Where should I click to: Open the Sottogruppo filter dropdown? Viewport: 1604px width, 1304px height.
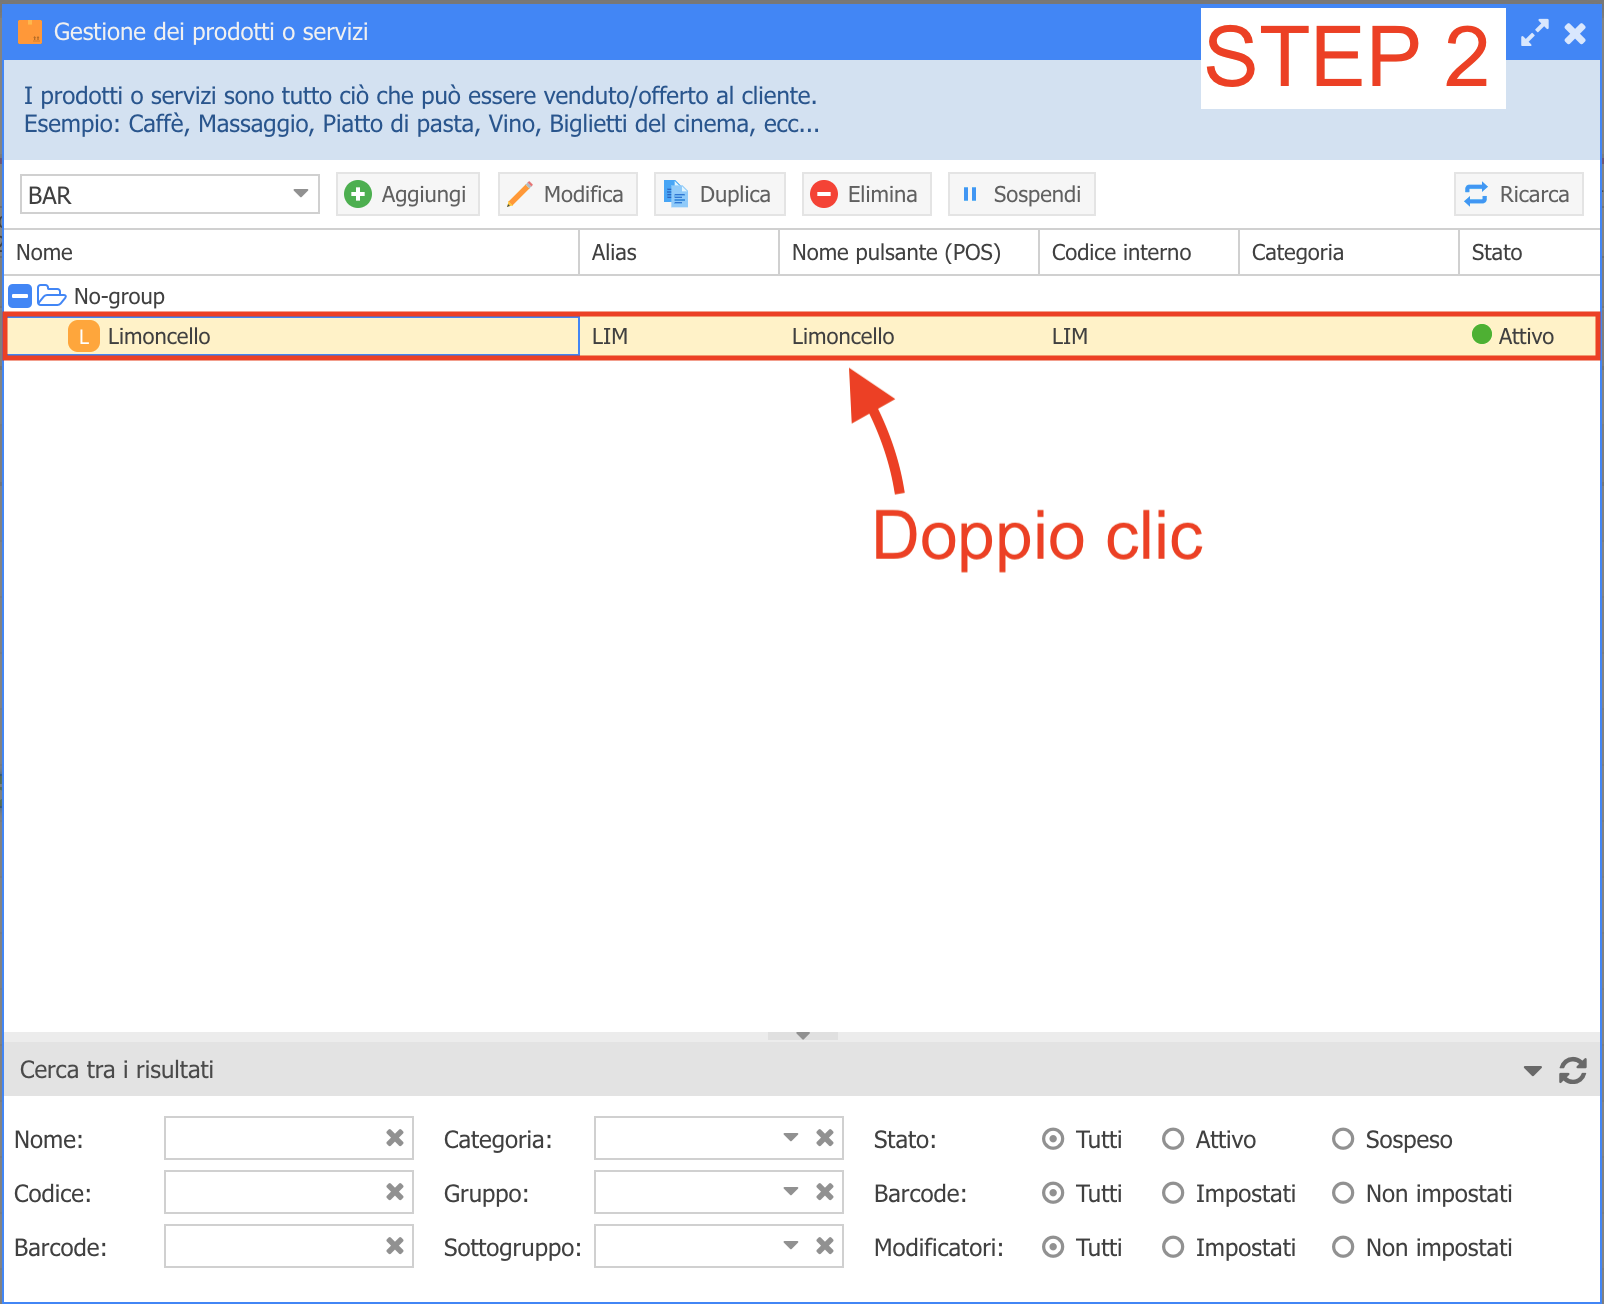[791, 1246]
